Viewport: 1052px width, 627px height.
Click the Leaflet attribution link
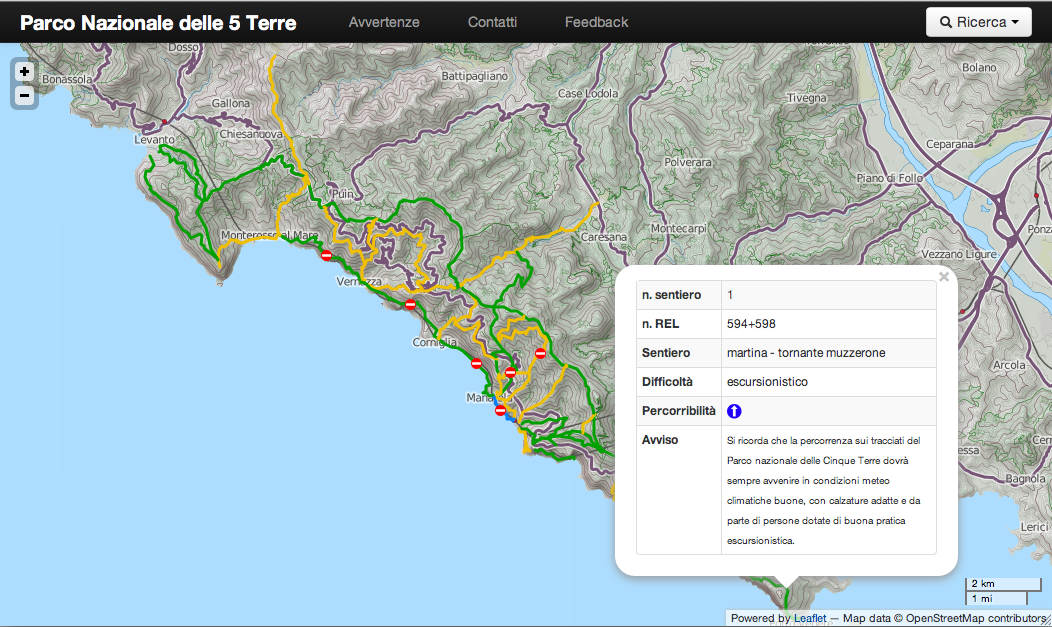click(810, 618)
